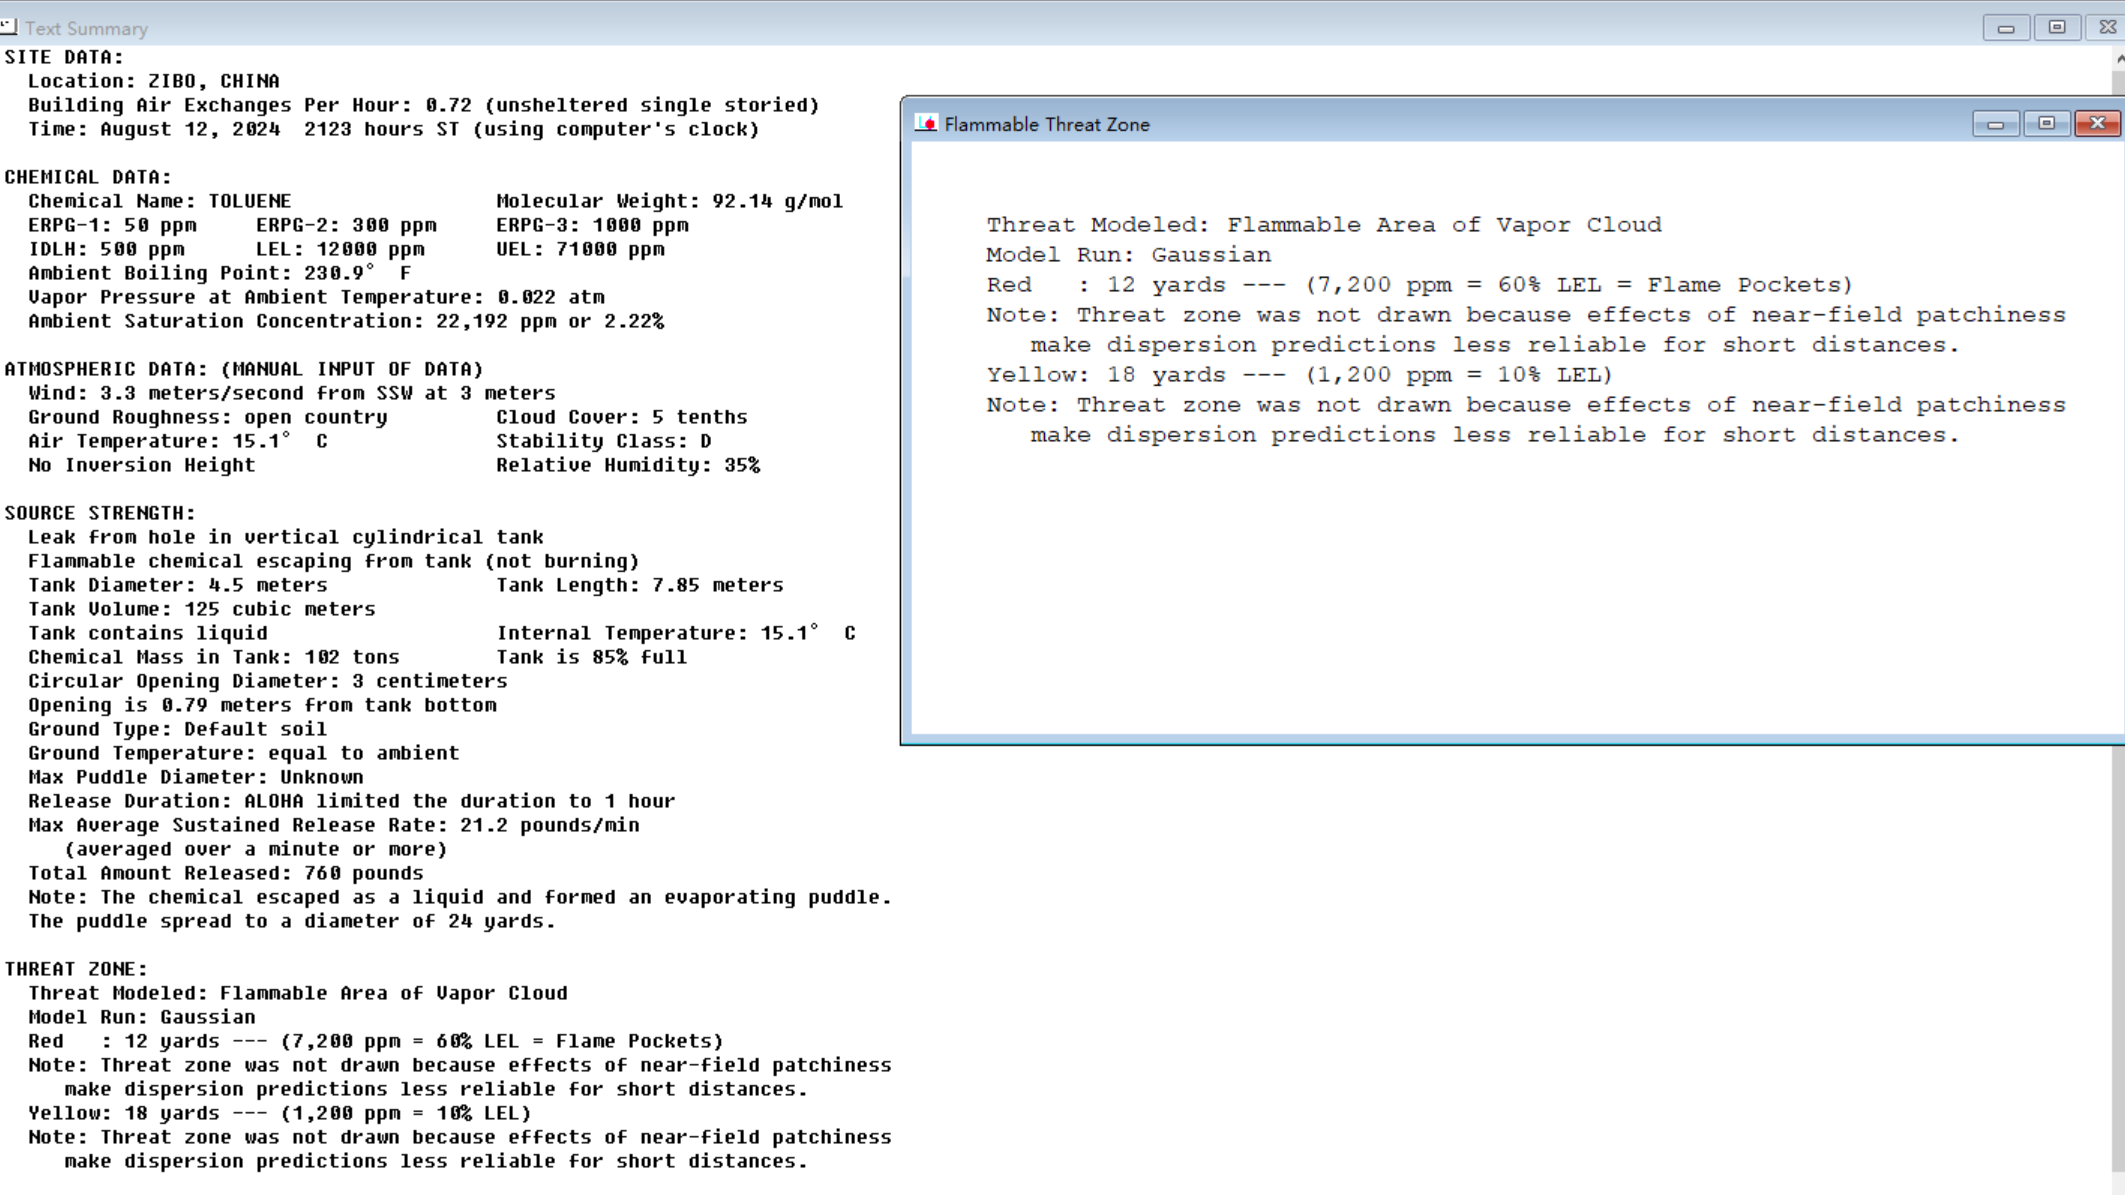Viewport: 2125px width, 1195px height.
Task: Click the Text Summary scrollbar up arrow
Action: 2119,58
